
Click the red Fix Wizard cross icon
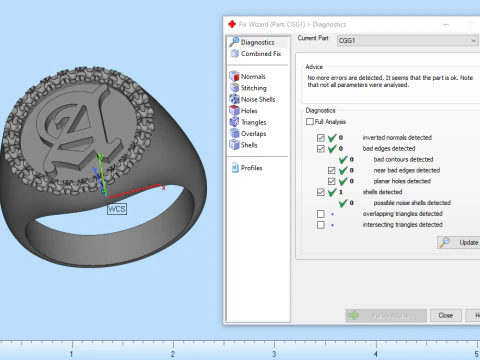[232, 24]
